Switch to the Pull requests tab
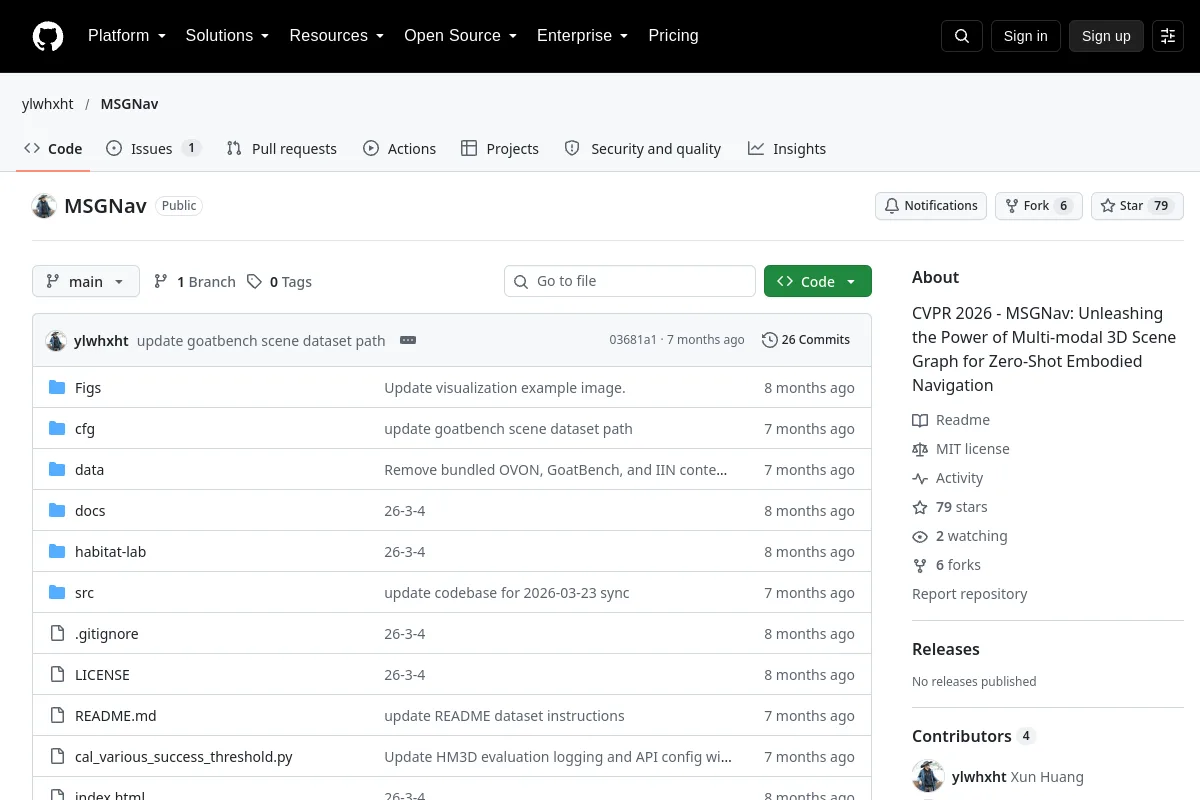The height and width of the screenshot is (800, 1200). (x=282, y=149)
